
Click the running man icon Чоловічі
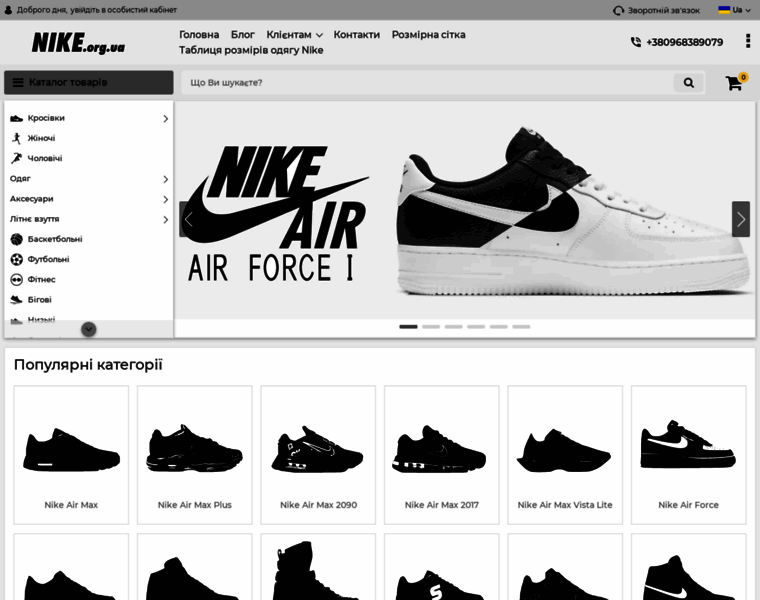pos(16,158)
